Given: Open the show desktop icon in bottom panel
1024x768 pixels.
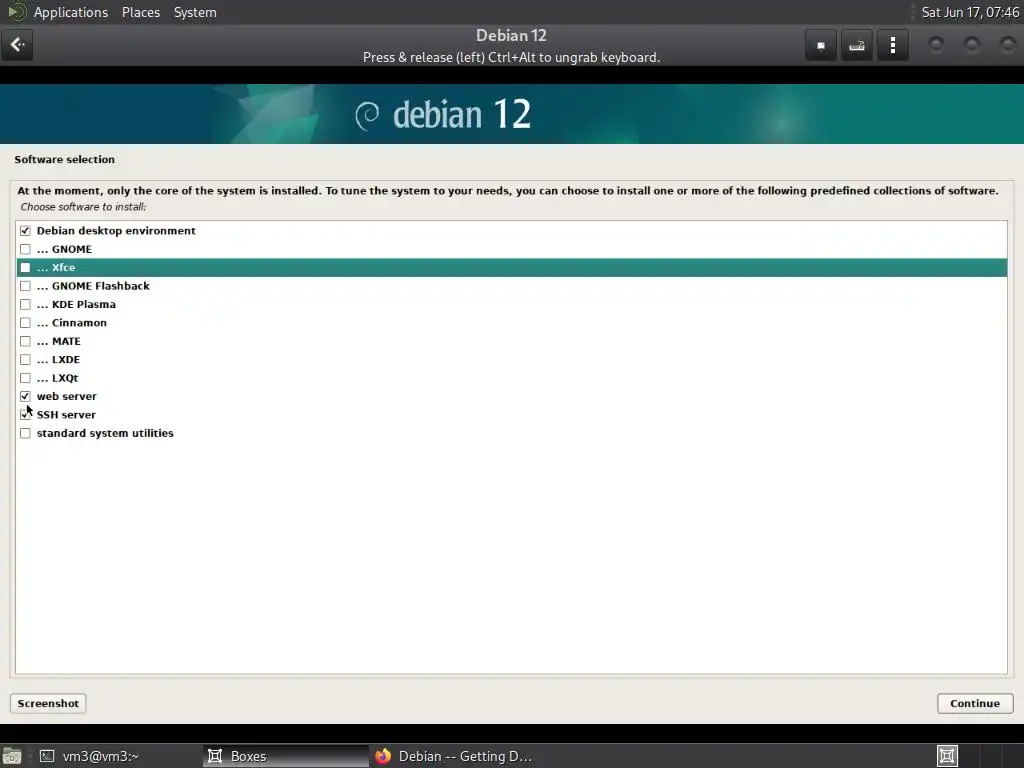Looking at the screenshot, I should coord(12,756).
